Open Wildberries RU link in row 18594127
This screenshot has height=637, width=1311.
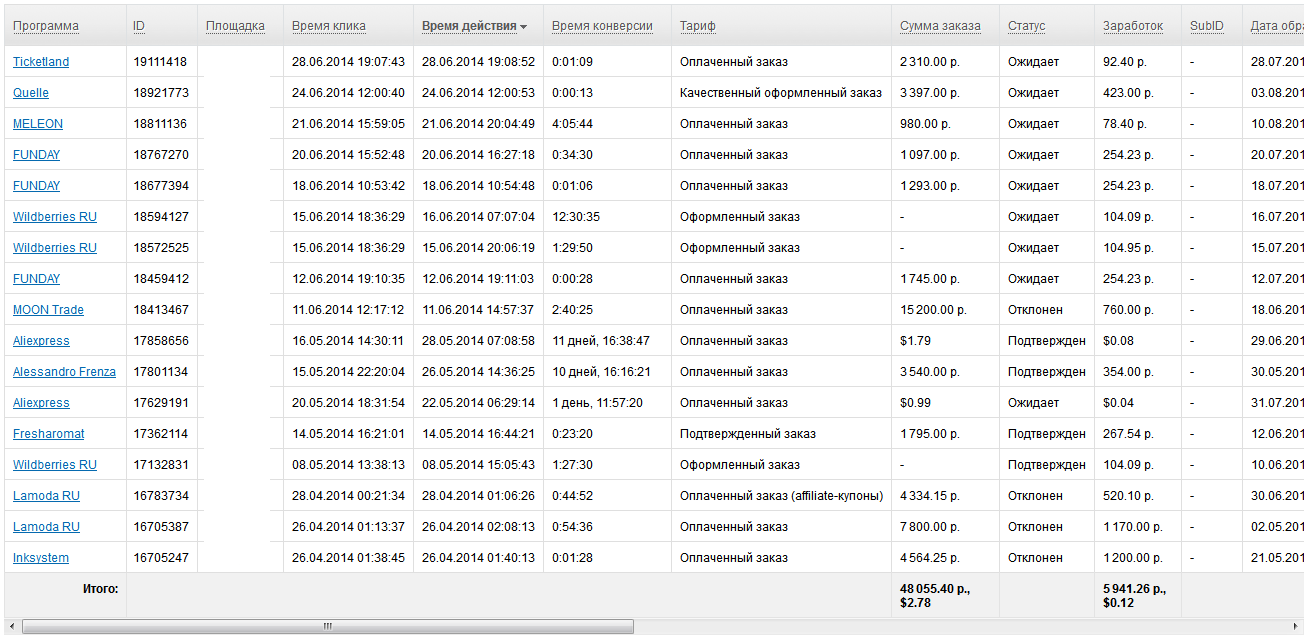[55, 217]
